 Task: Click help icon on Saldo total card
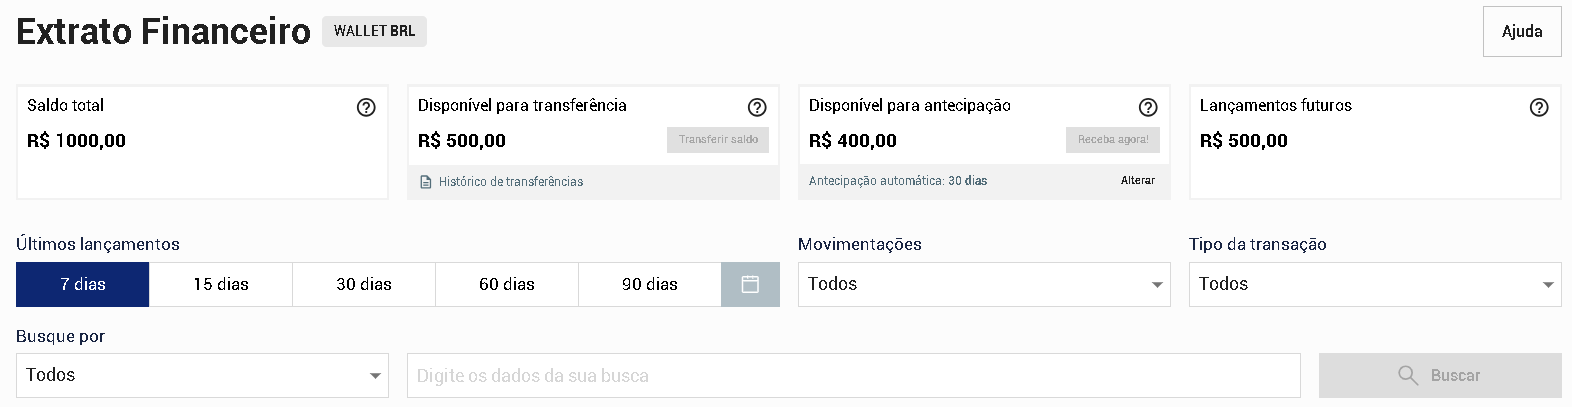point(366,107)
